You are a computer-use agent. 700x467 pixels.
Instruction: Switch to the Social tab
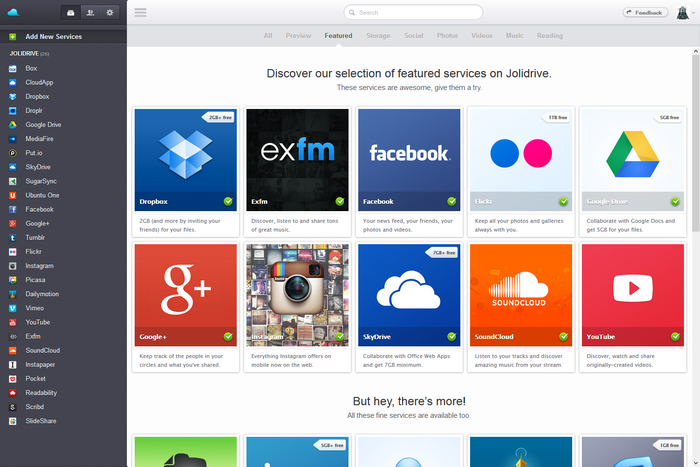[x=414, y=36]
